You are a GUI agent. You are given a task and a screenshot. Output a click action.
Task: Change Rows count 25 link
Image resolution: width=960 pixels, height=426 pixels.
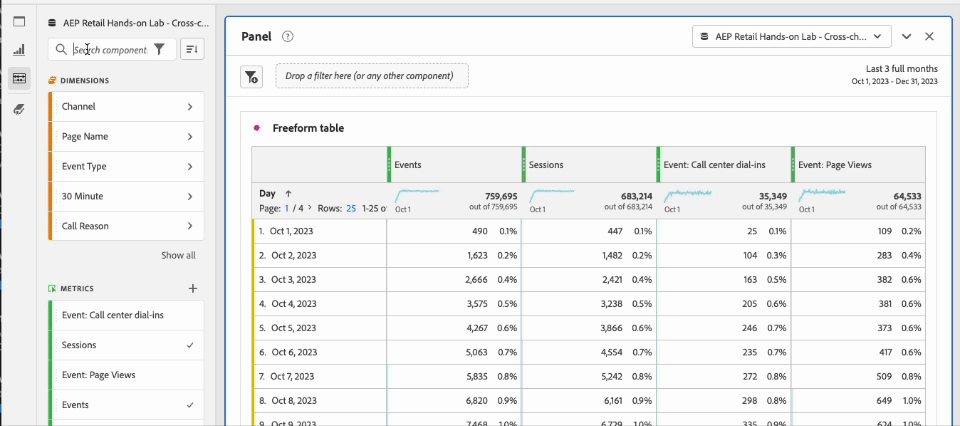tap(351, 208)
